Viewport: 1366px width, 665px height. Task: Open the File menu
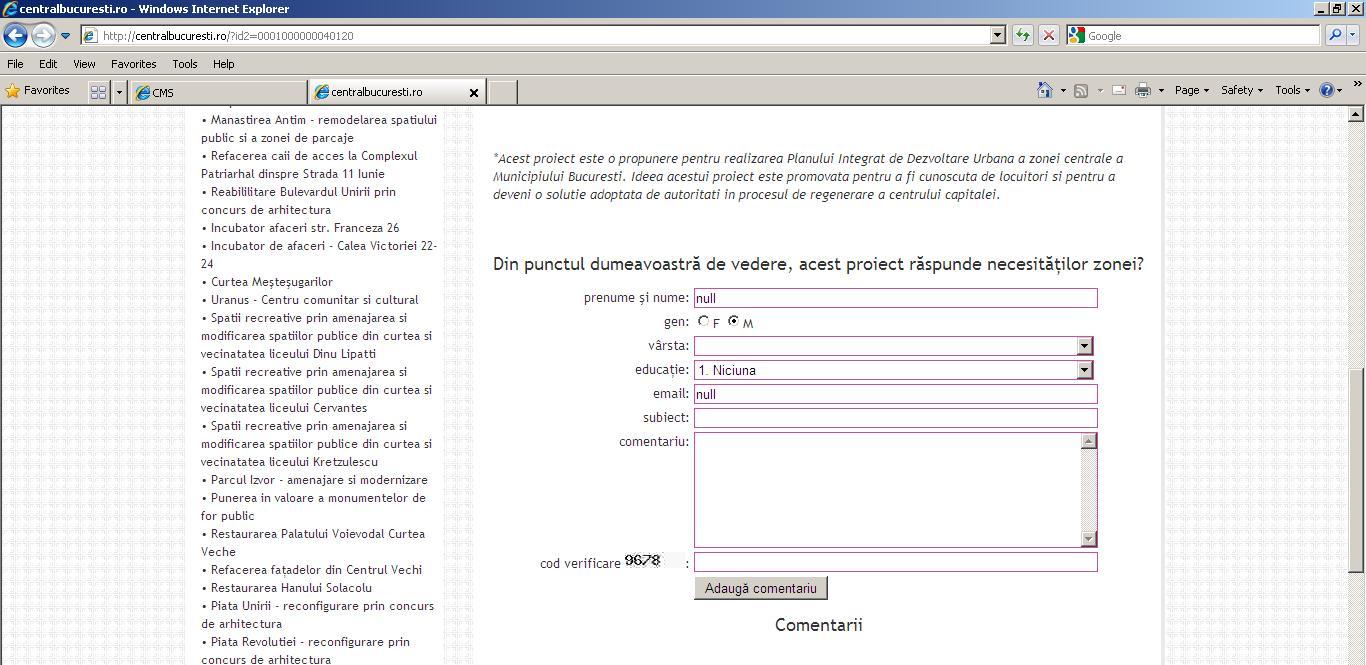click(x=15, y=64)
